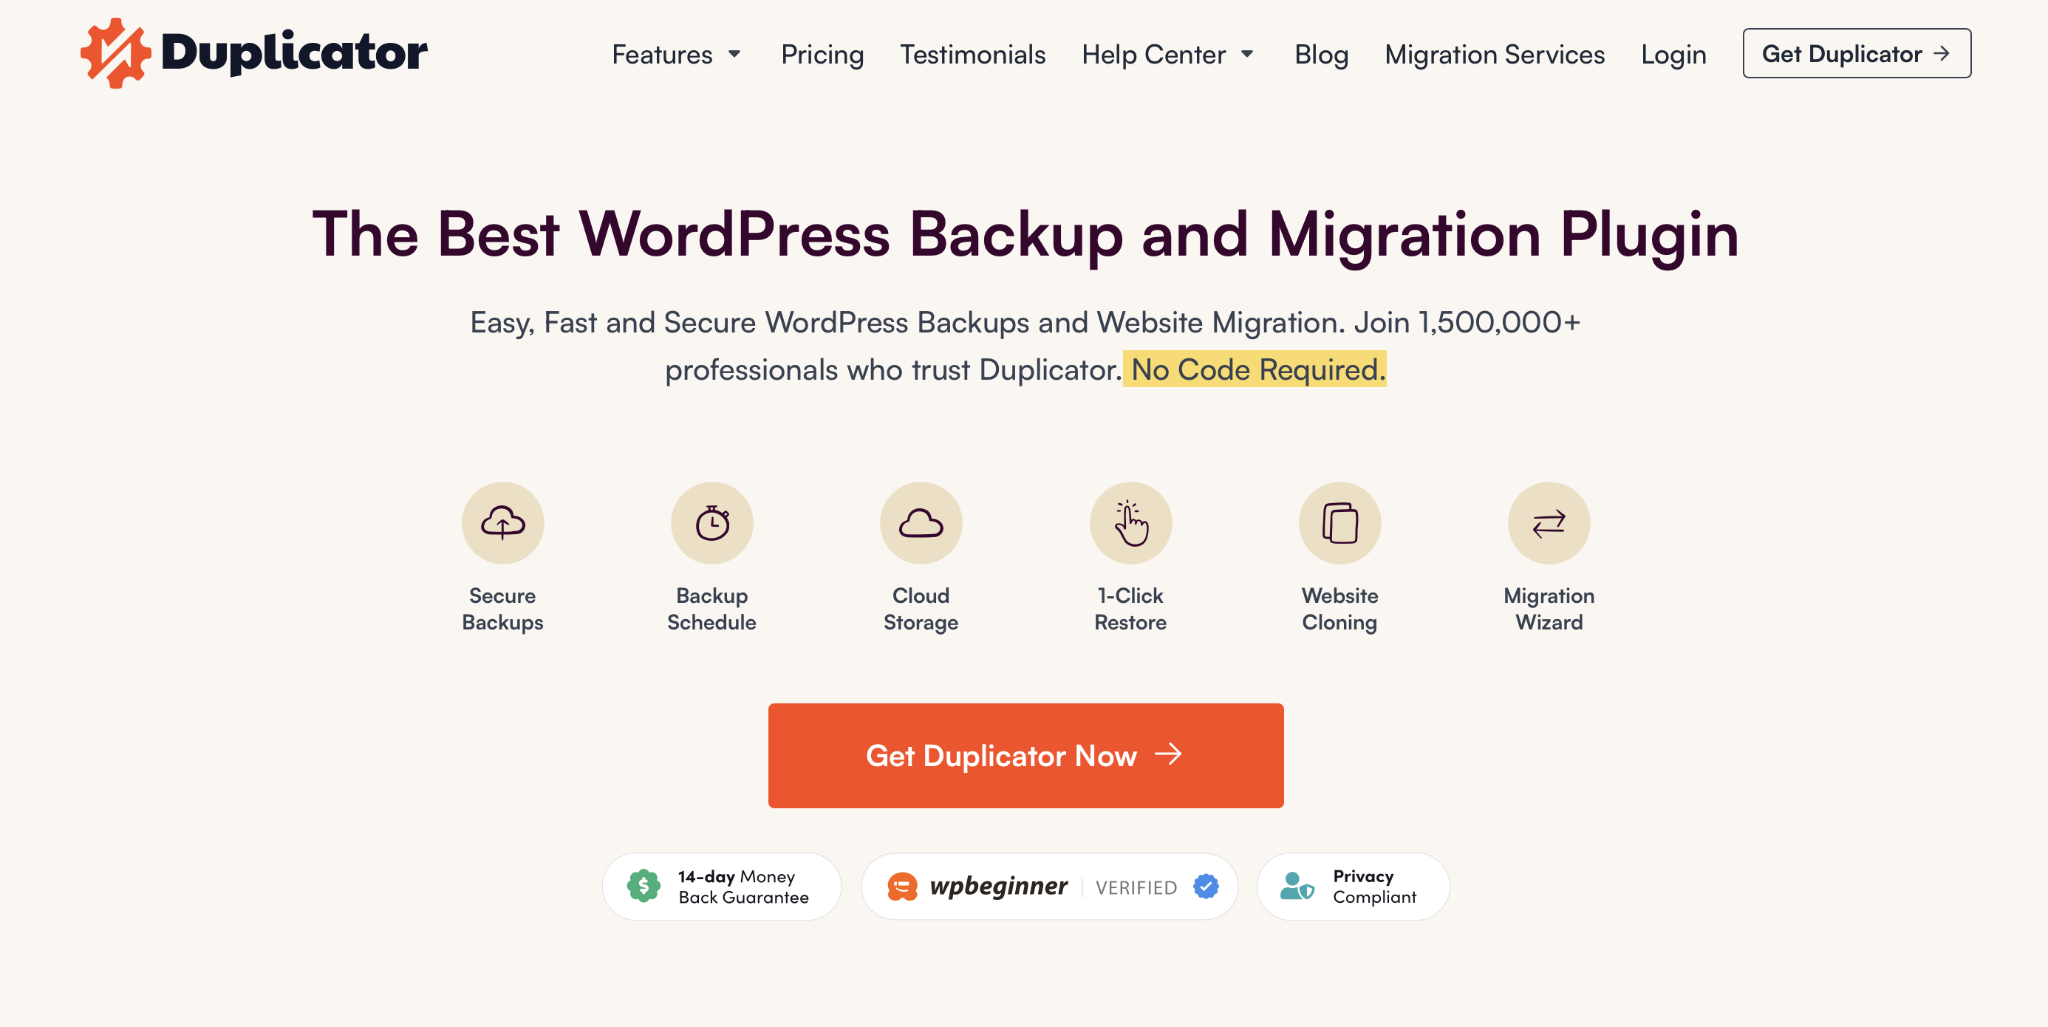Go to Testimonials in the nav bar
Viewport: 2048px width, 1027px height.
(972, 54)
